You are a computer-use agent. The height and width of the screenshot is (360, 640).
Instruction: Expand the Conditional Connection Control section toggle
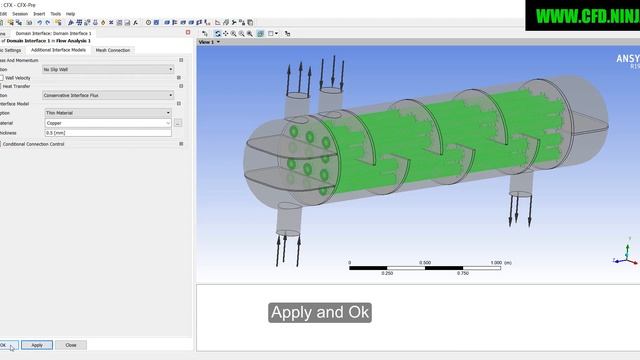coord(181,144)
